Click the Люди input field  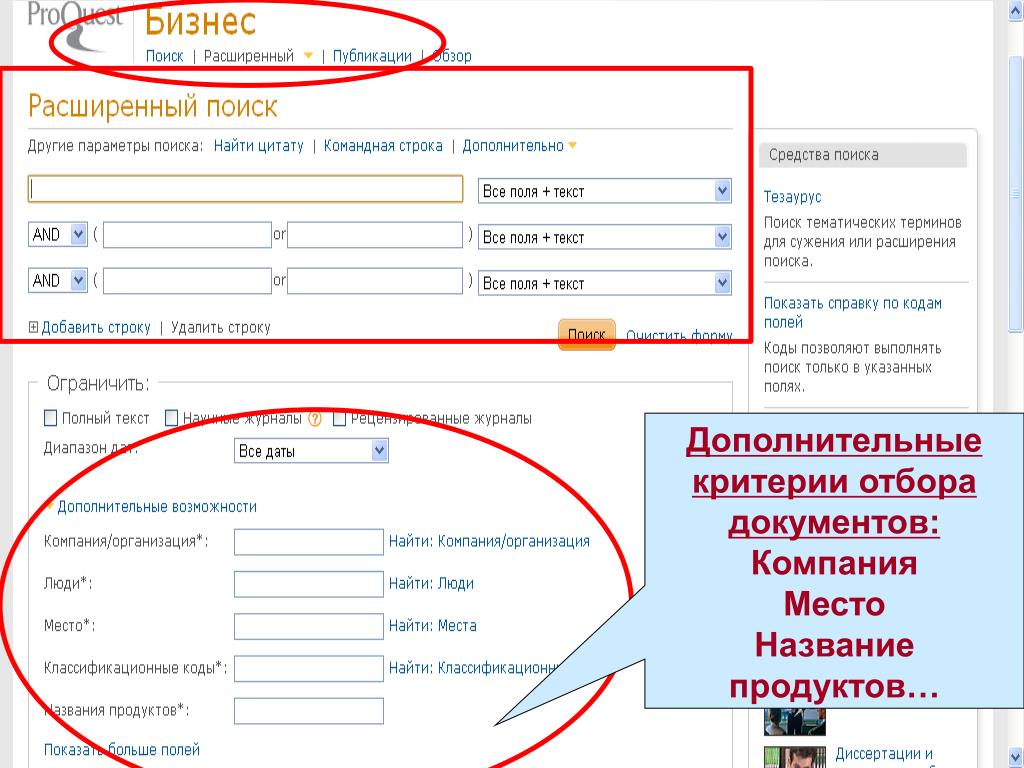click(x=308, y=584)
